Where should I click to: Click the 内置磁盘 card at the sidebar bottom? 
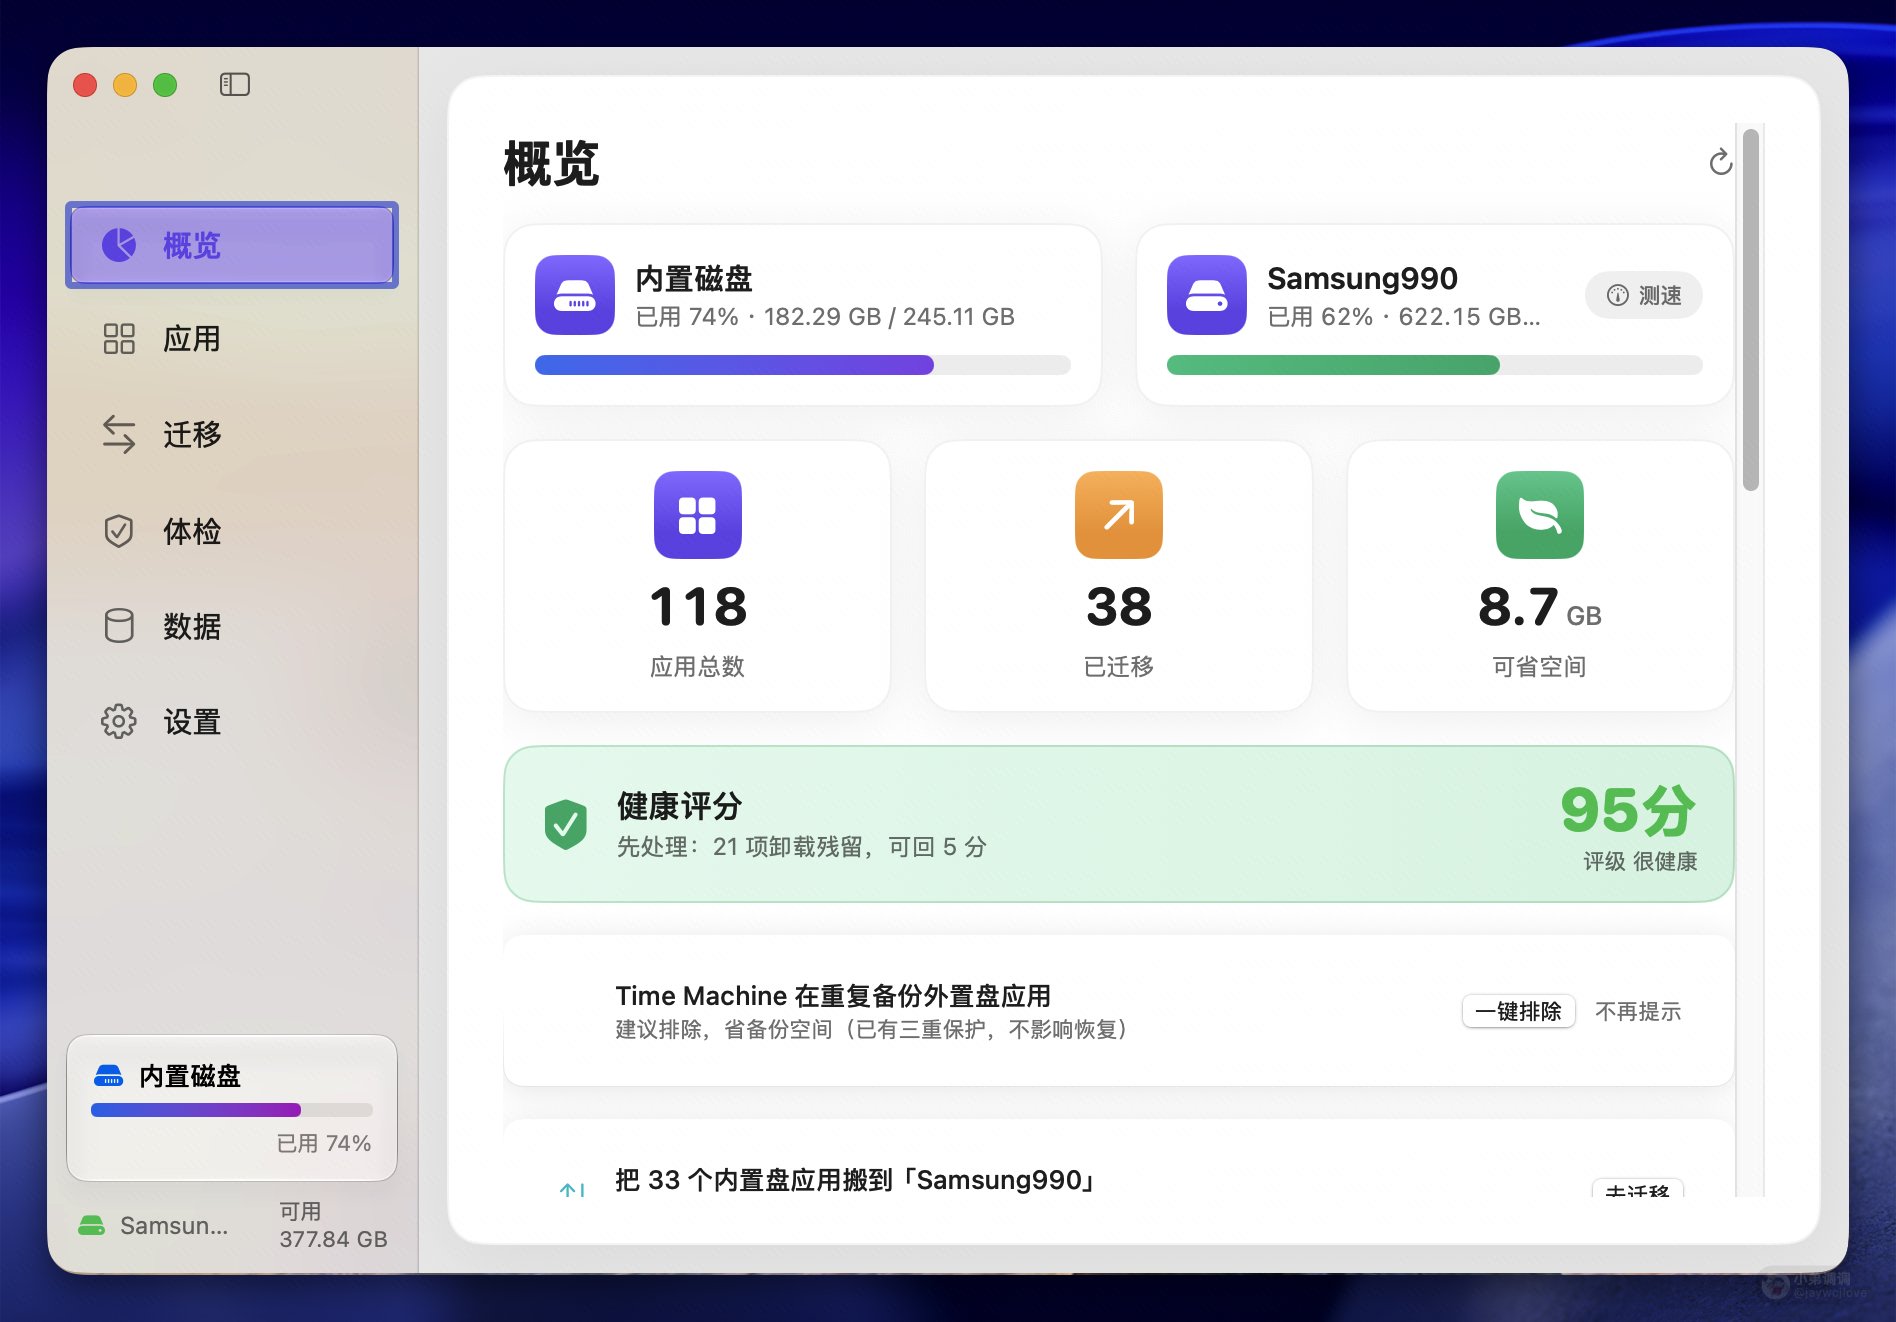tap(232, 1108)
